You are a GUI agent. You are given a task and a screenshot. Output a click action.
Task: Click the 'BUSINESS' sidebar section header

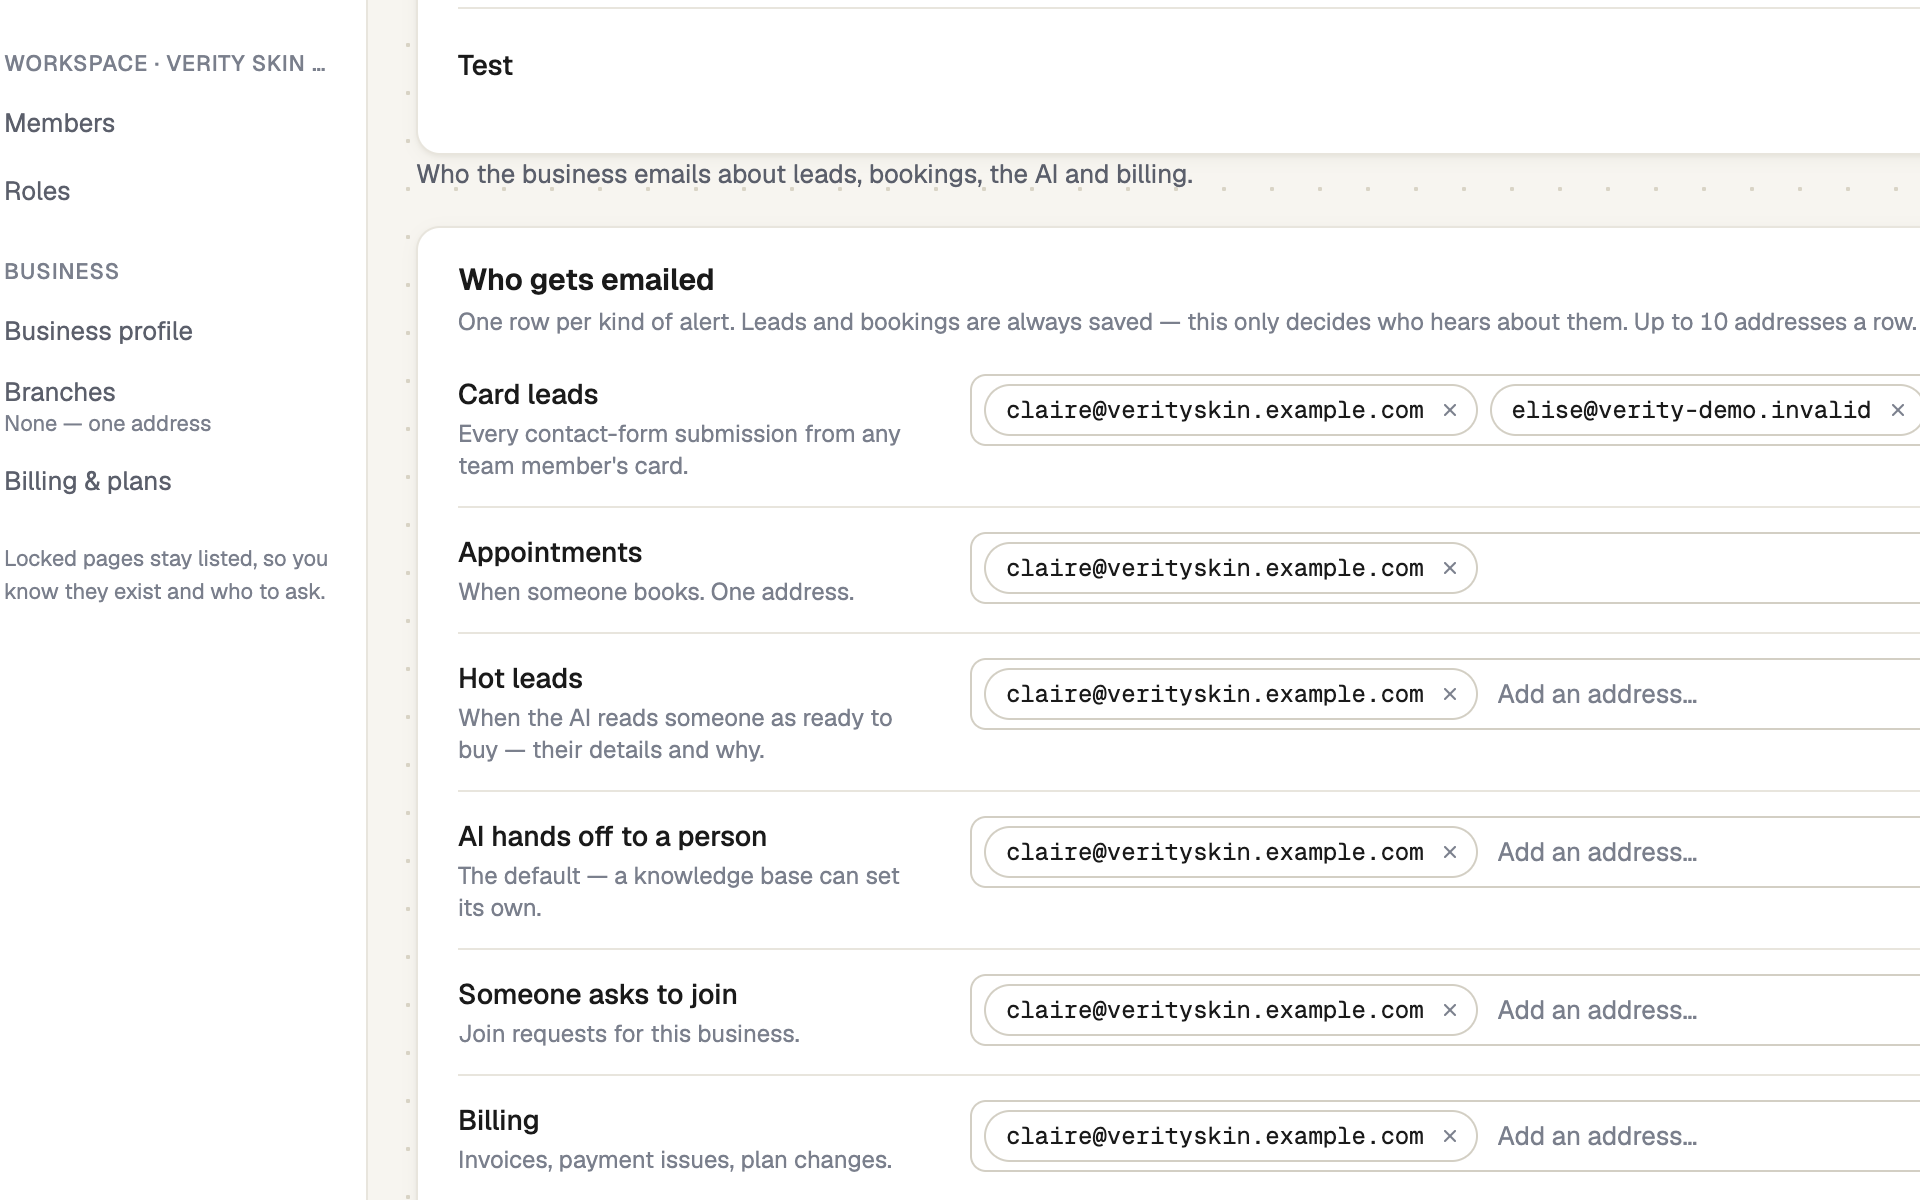pos(62,272)
